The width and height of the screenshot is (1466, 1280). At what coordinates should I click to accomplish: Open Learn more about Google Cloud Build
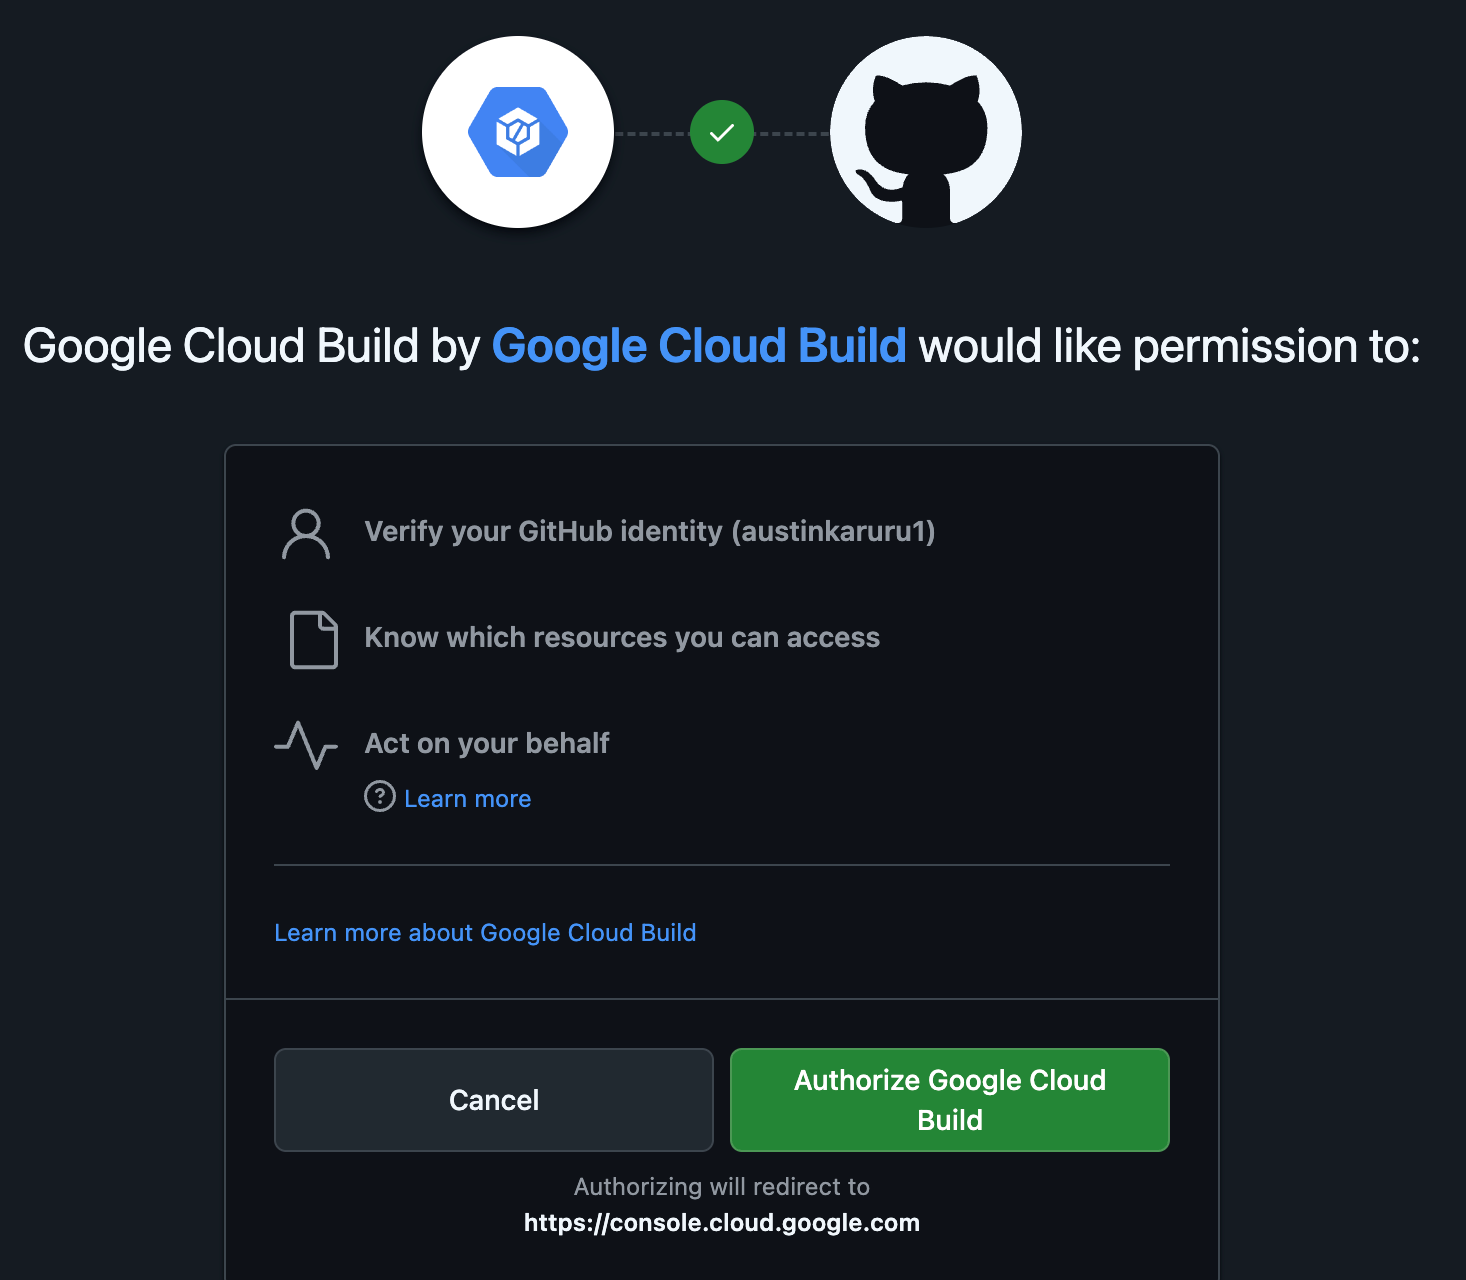[485, 932]
